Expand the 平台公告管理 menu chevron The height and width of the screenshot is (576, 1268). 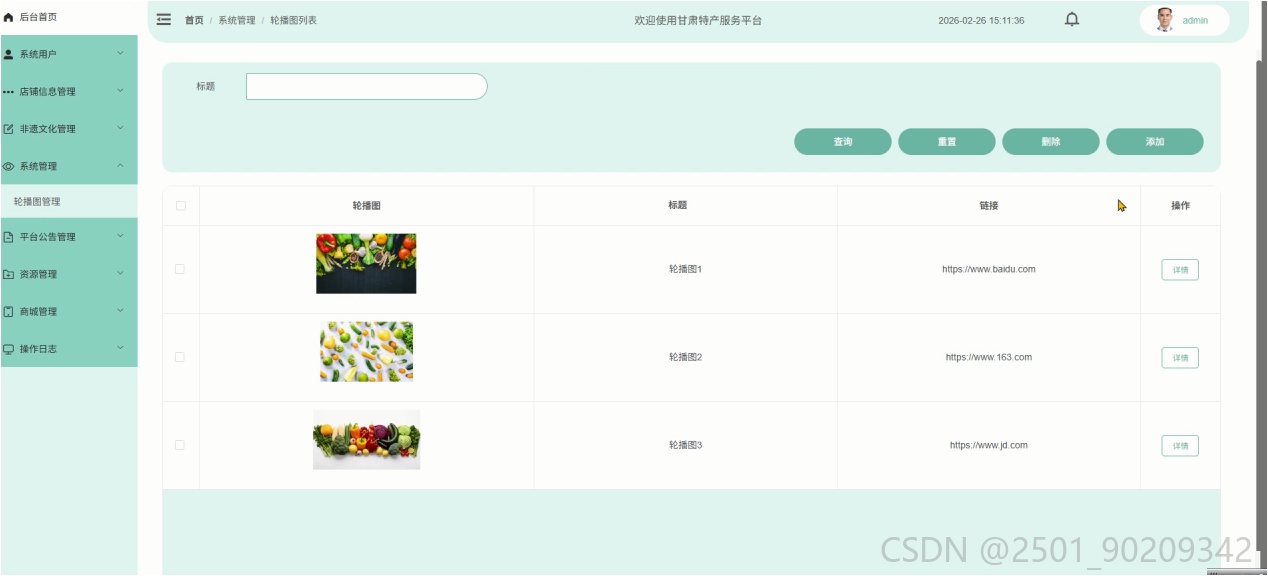coord(120,236)
